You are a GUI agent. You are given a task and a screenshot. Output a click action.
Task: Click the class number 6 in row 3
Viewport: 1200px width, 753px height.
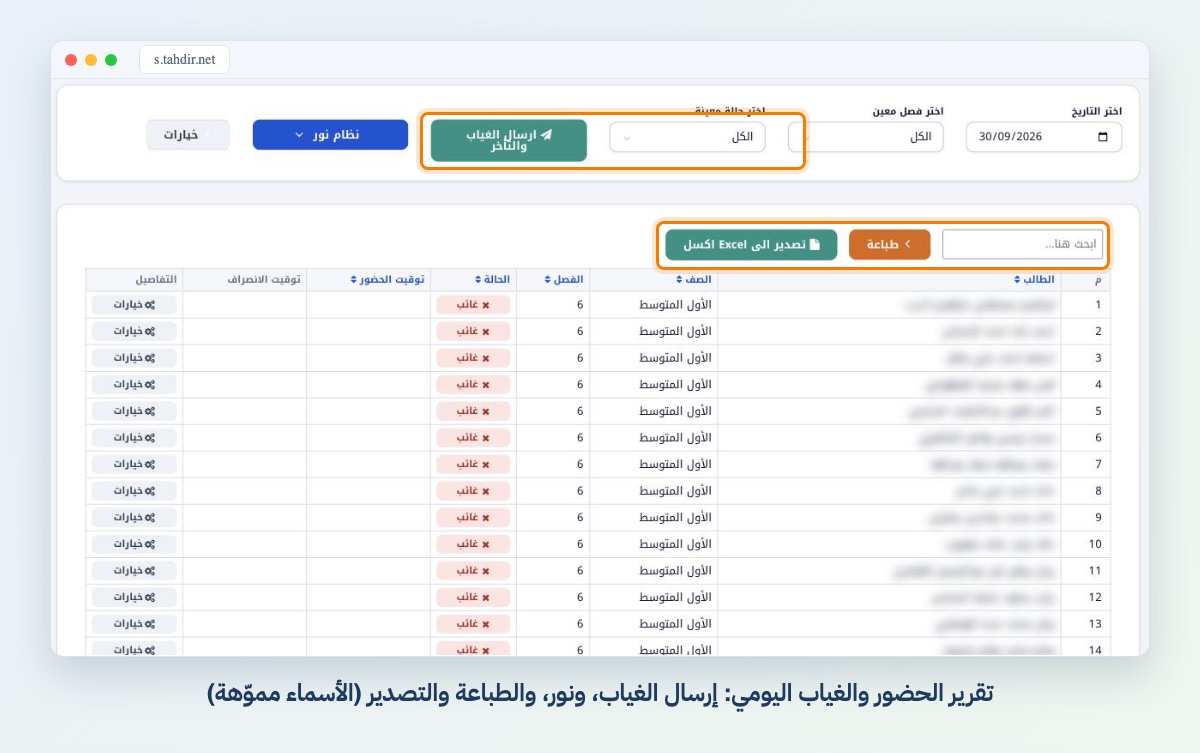(580, 357)
